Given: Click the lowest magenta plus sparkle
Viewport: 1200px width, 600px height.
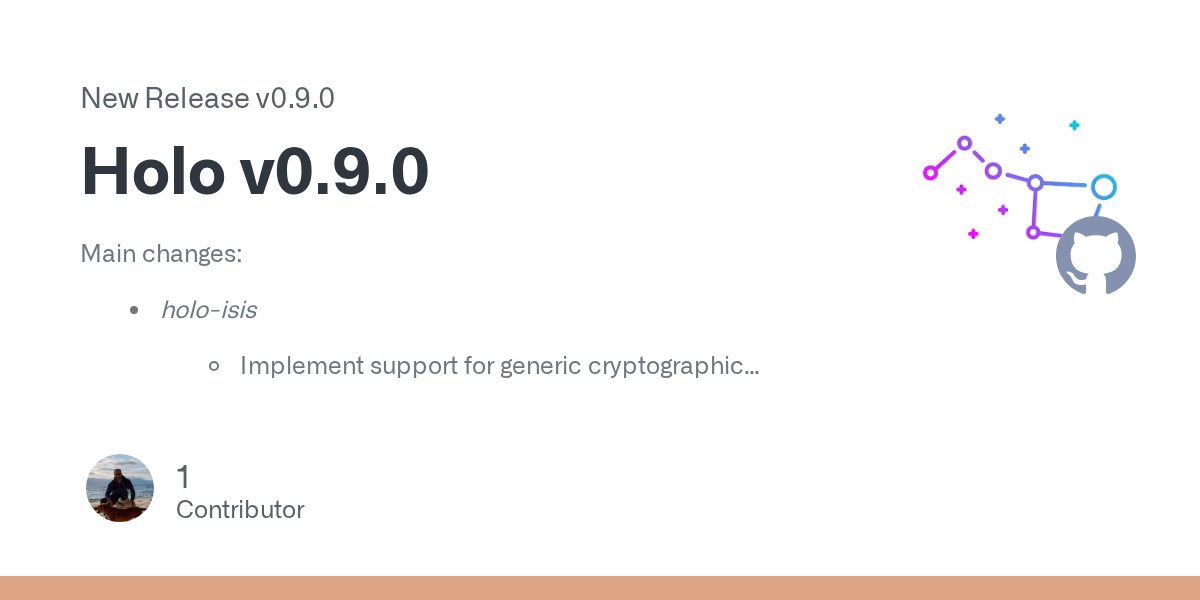Looking at the screenshot, I should click(x=972, y=234).
